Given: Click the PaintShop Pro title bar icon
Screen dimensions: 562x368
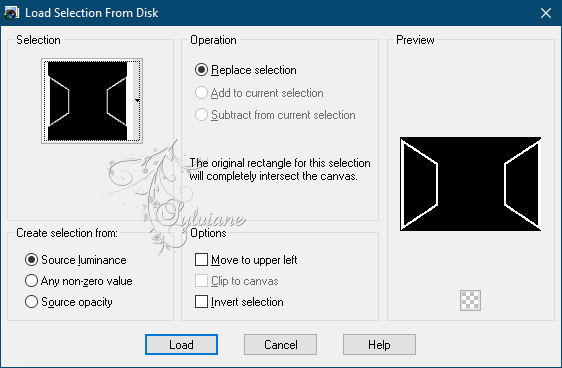Looking at the screenshot, I should [11, 13].
